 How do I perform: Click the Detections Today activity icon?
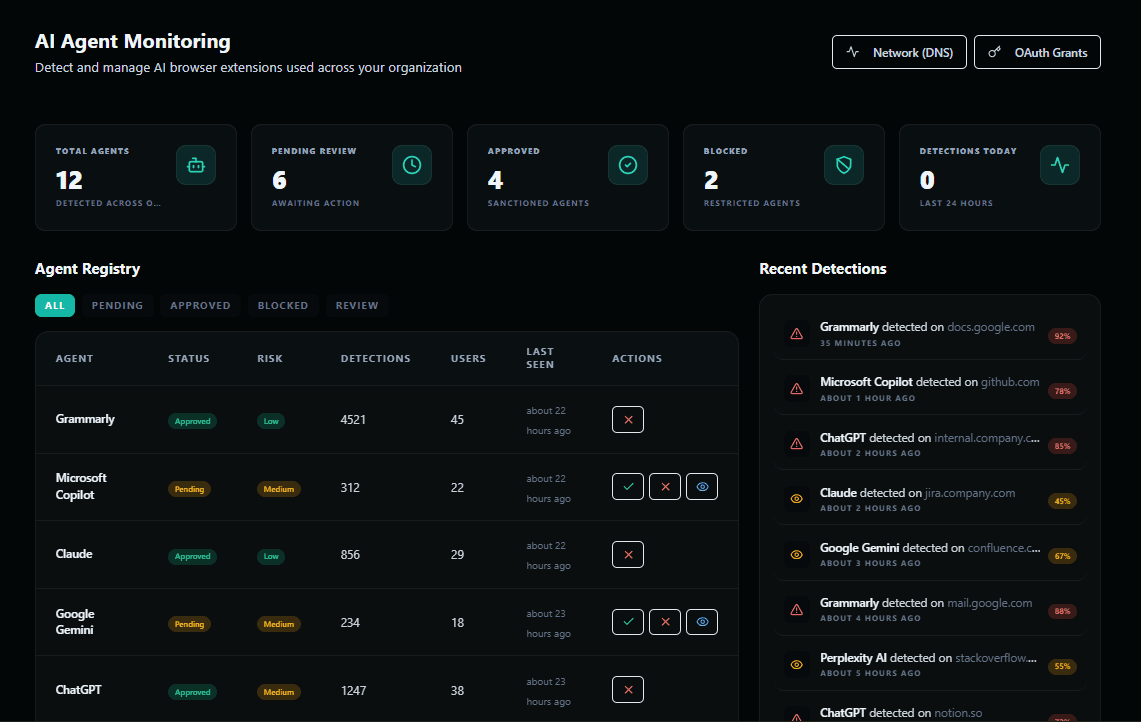click(x=1060, y=165)
